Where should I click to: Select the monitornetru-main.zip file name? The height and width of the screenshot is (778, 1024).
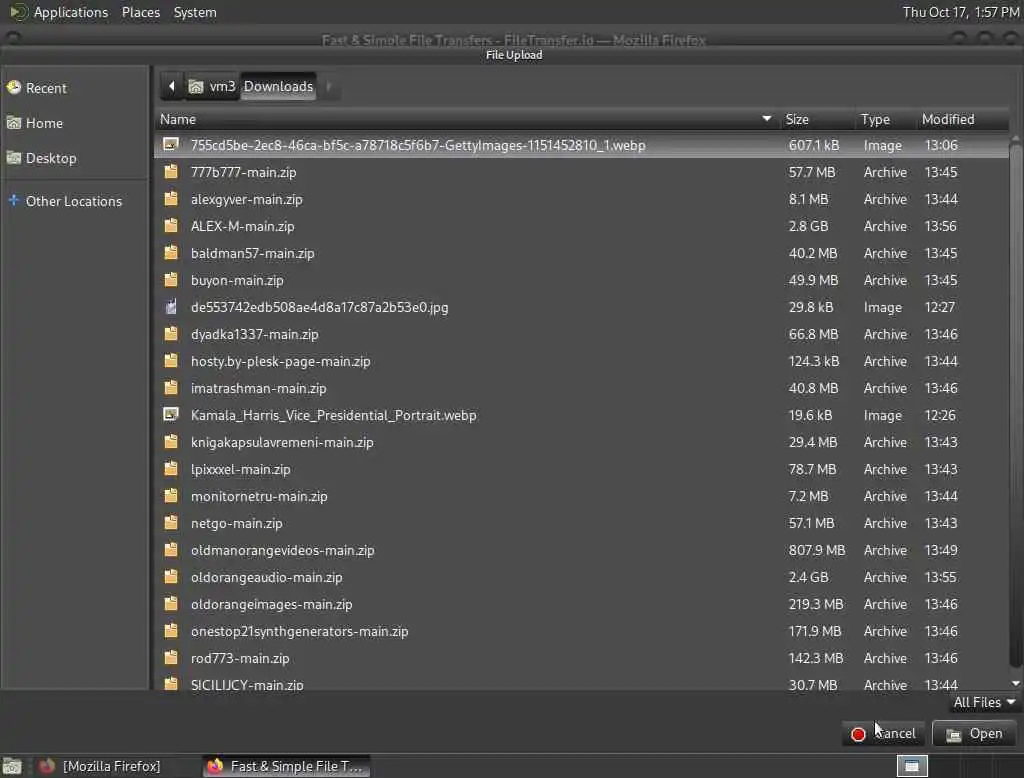tap(259, 496)
